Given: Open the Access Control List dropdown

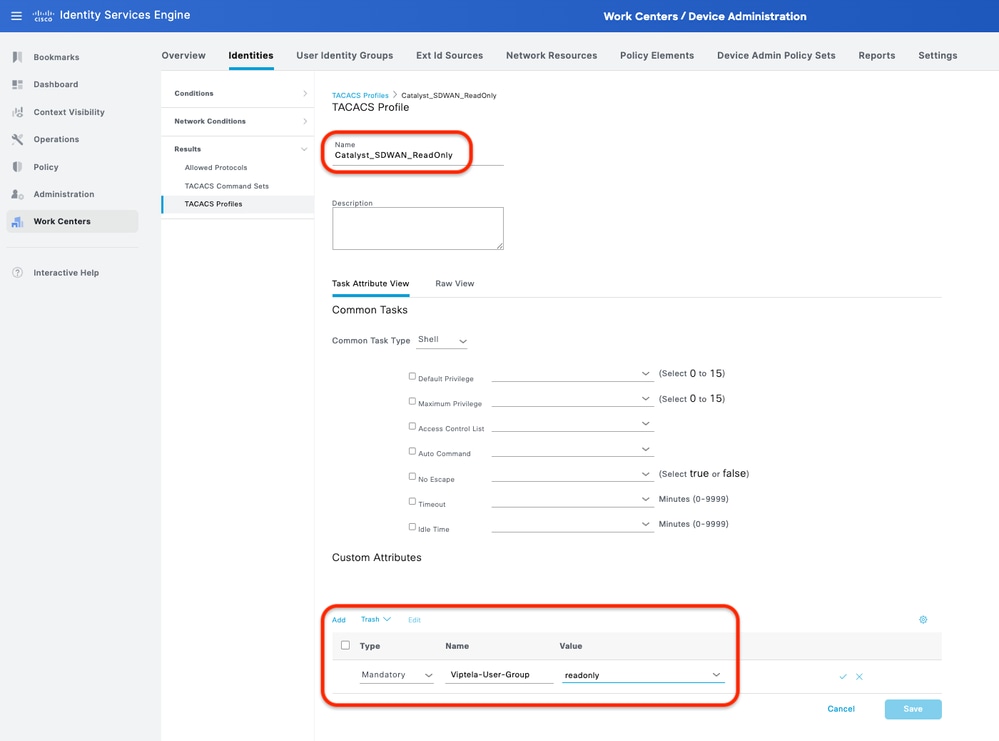Looking at the screenshot, I should point(572,423).
